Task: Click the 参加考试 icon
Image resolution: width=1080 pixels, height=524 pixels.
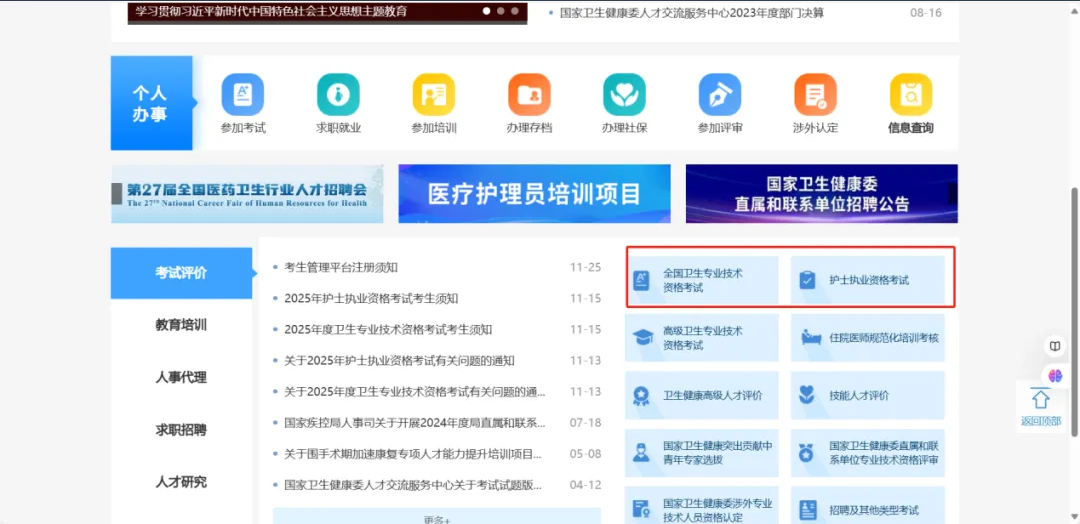Action: click(x=242, y=95)
